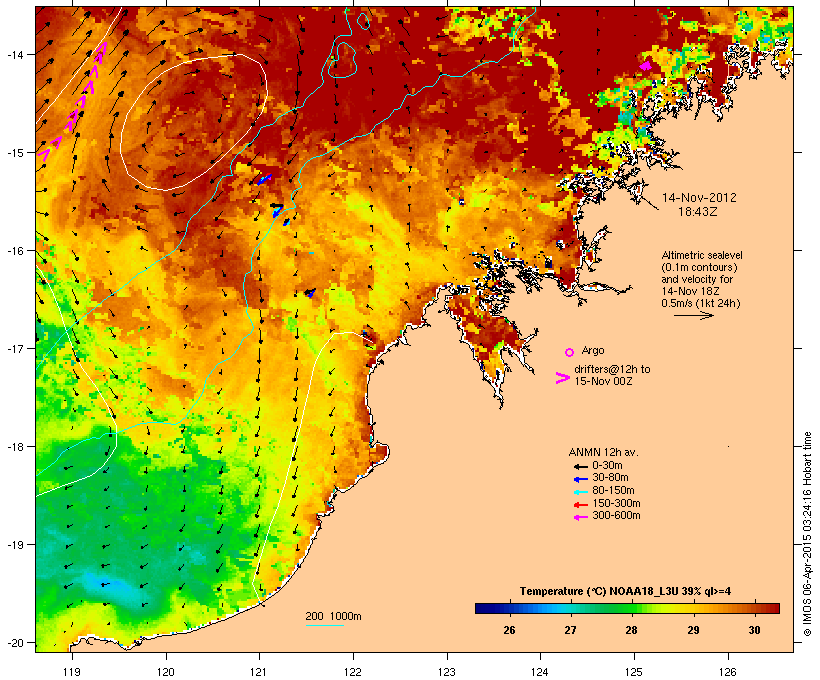Click the 'ANMN 12h av.' legend heading
This screenshot has width=820, height=680.
coord(603,452)
